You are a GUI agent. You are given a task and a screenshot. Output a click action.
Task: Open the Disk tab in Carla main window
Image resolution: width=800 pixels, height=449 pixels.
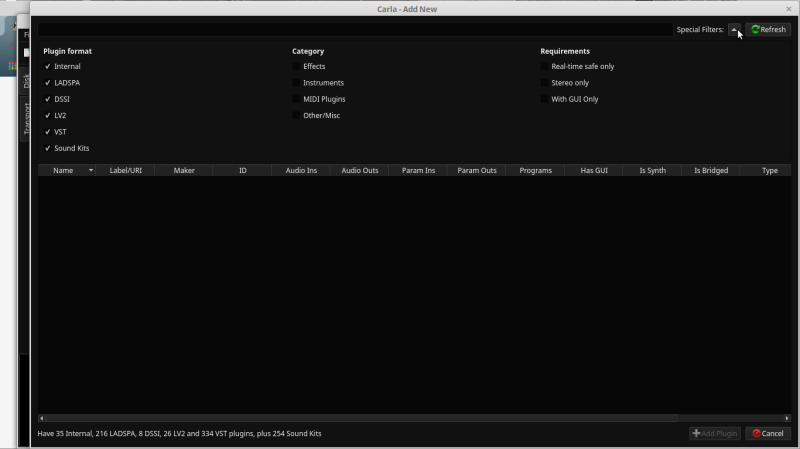point(26,81)
